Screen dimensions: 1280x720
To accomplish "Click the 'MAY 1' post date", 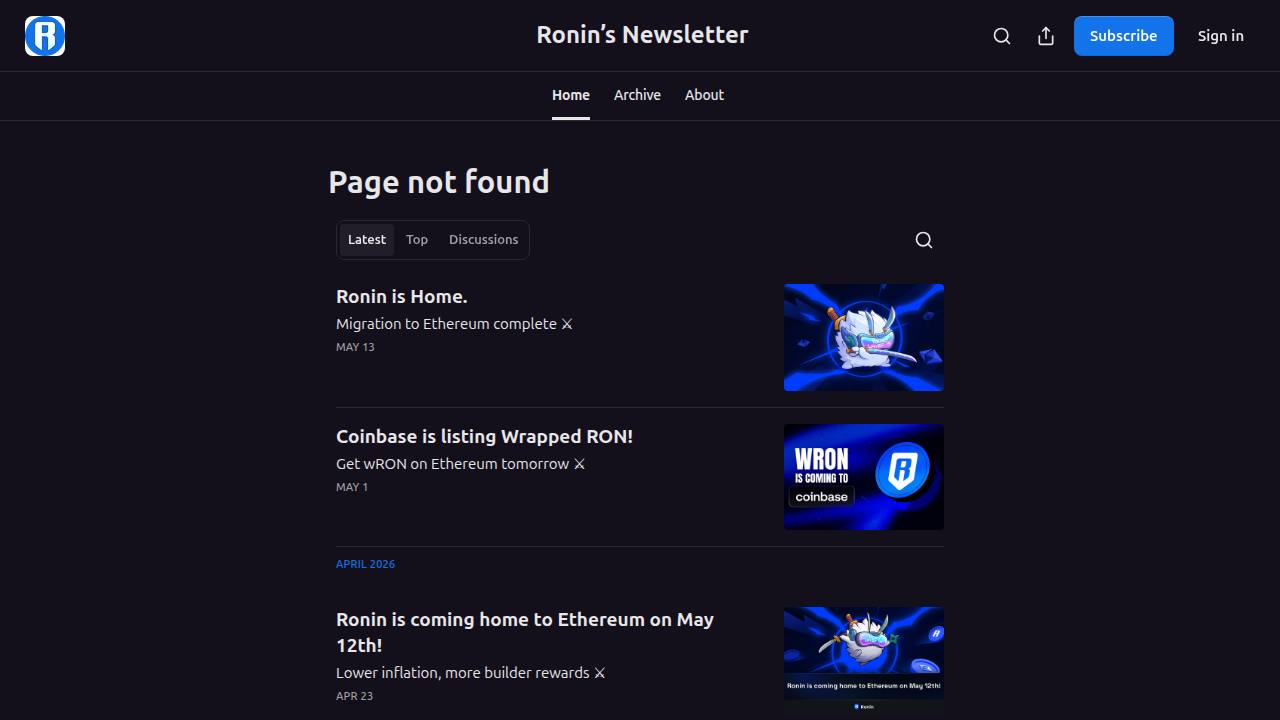I will coord(352,487).
